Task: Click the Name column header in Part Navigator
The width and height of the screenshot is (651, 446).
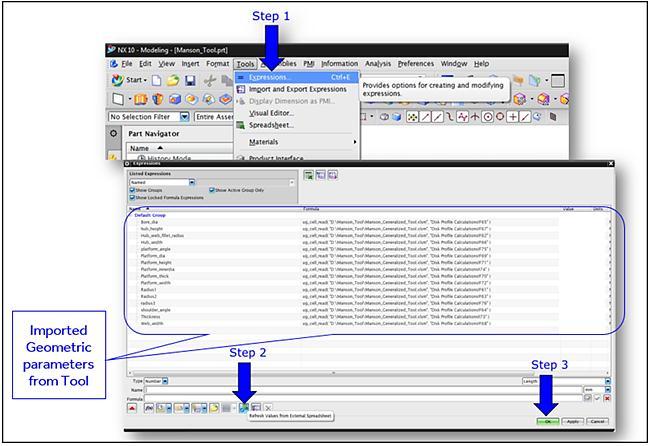Action: [180, 148]
